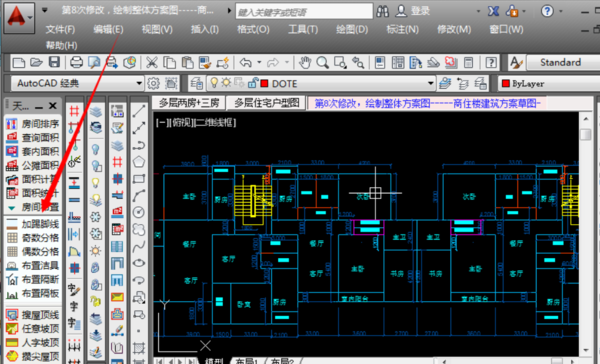Click the Undo arrow icon
The image size is (600, 364).
pos(246,62)
